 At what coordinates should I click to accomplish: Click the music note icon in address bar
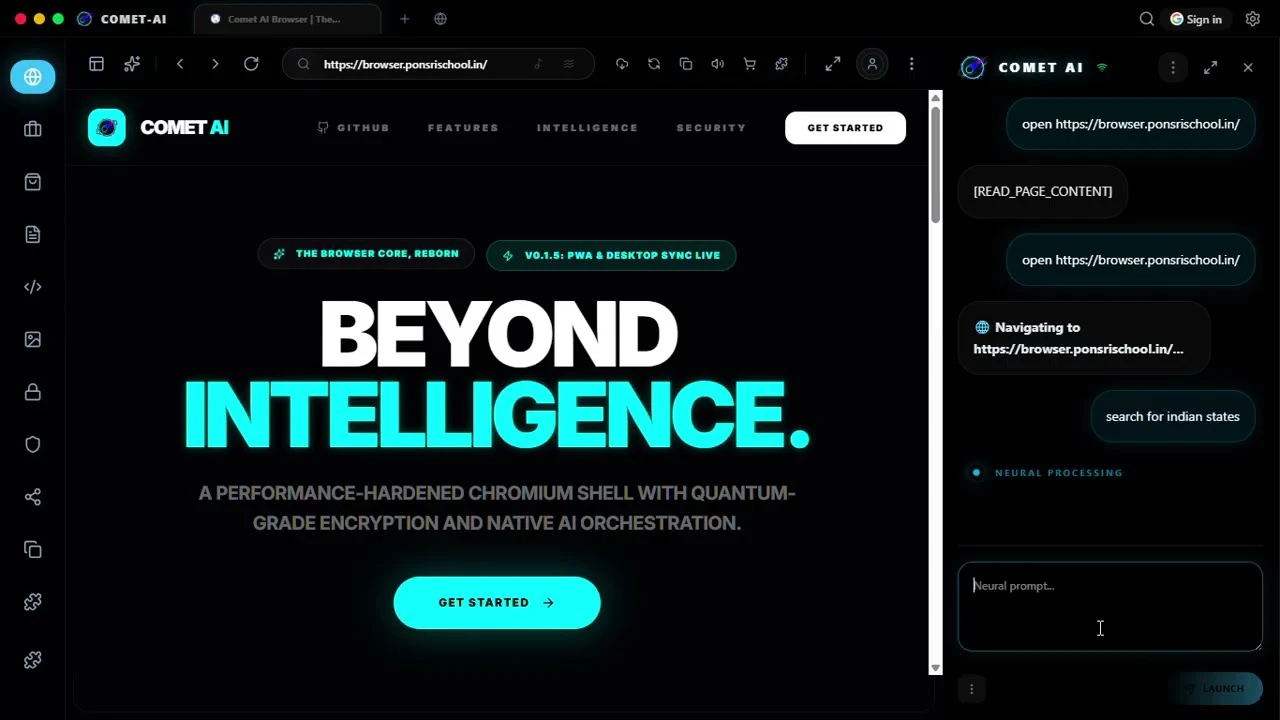tap(538, 64)
